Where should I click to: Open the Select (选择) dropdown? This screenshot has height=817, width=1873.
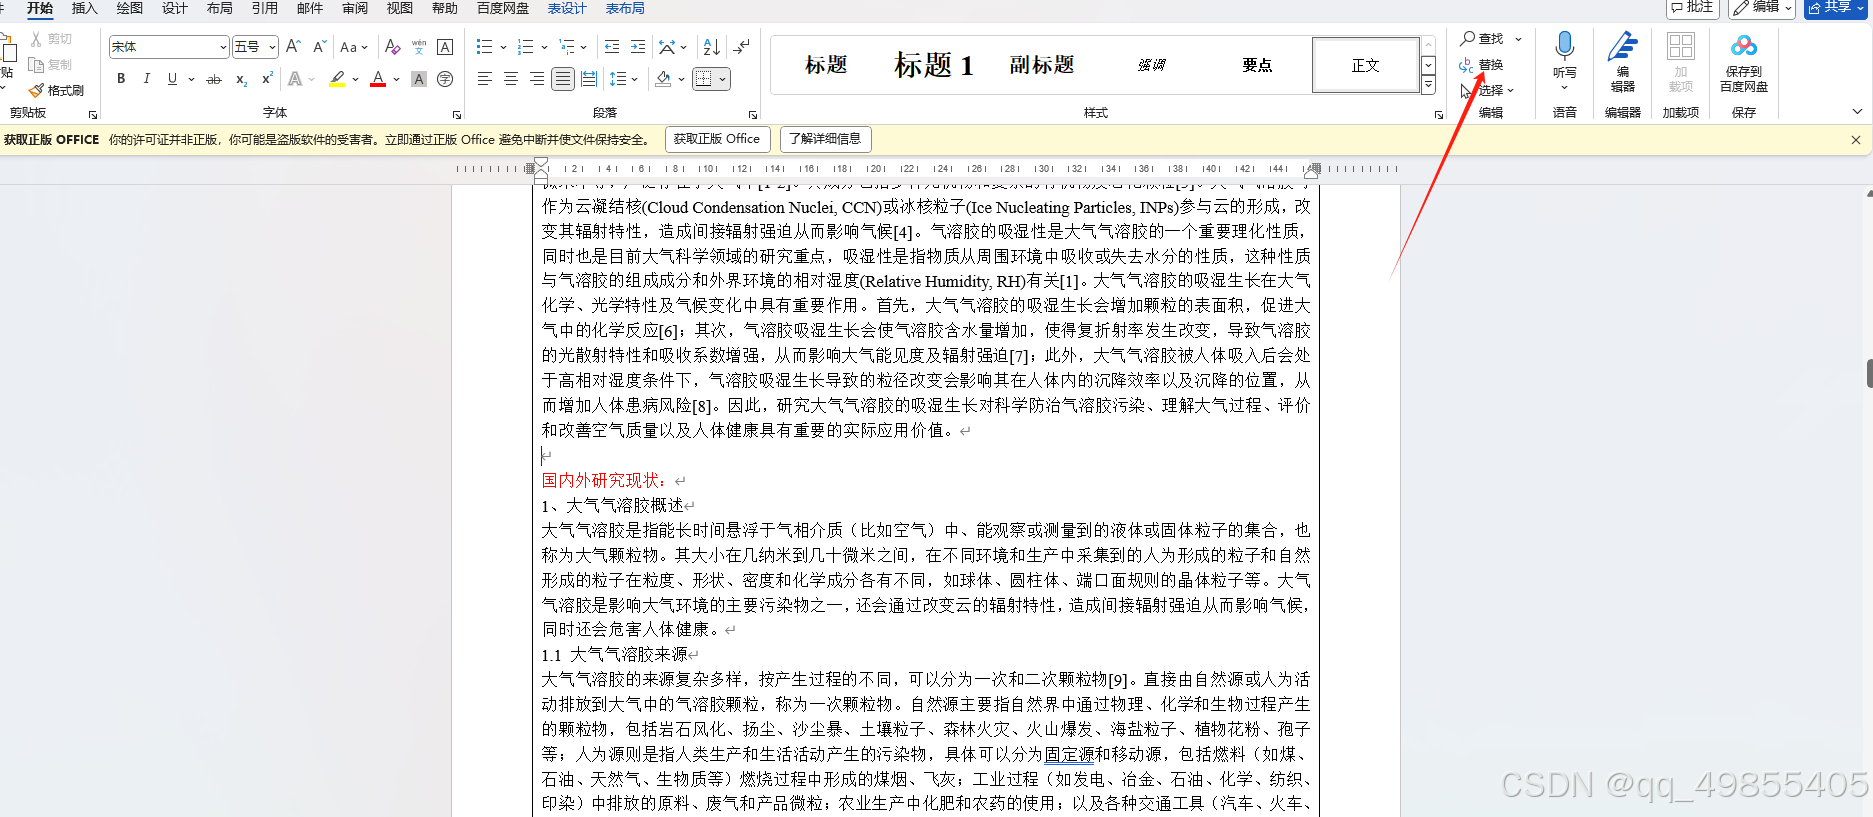click(x=1487, y=90)
